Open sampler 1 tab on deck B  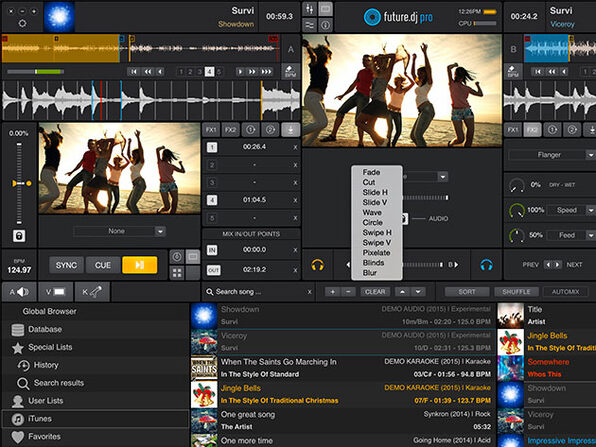click(552, 130)
